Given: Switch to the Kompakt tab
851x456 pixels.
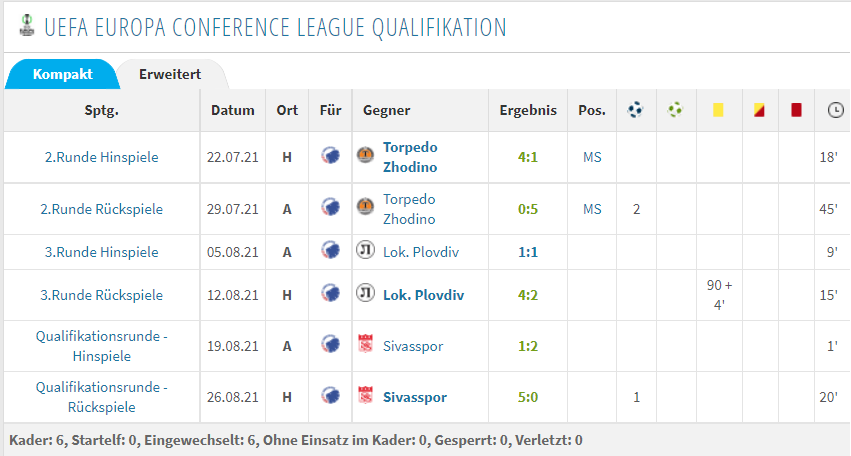Looking at the screenshot, I should pyautogui.click(x=62, y=74).
